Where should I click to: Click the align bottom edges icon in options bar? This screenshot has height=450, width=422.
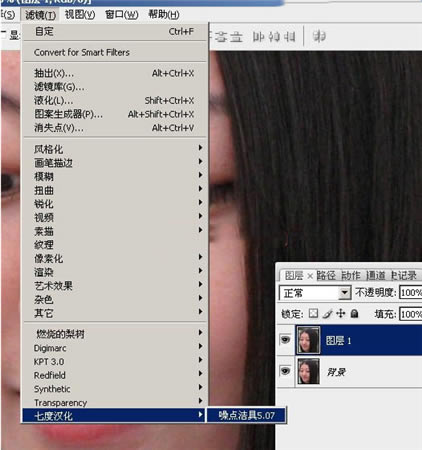click(236, 36)
